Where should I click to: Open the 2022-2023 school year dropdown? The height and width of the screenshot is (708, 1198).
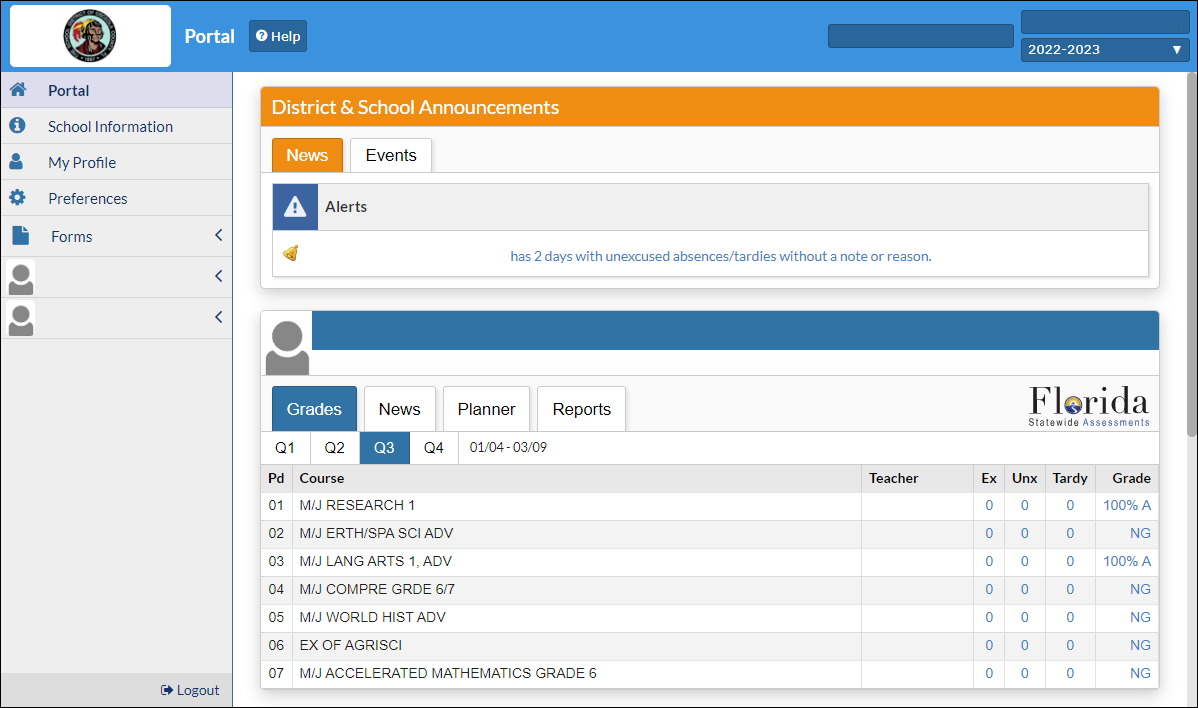pos(1104,50)
